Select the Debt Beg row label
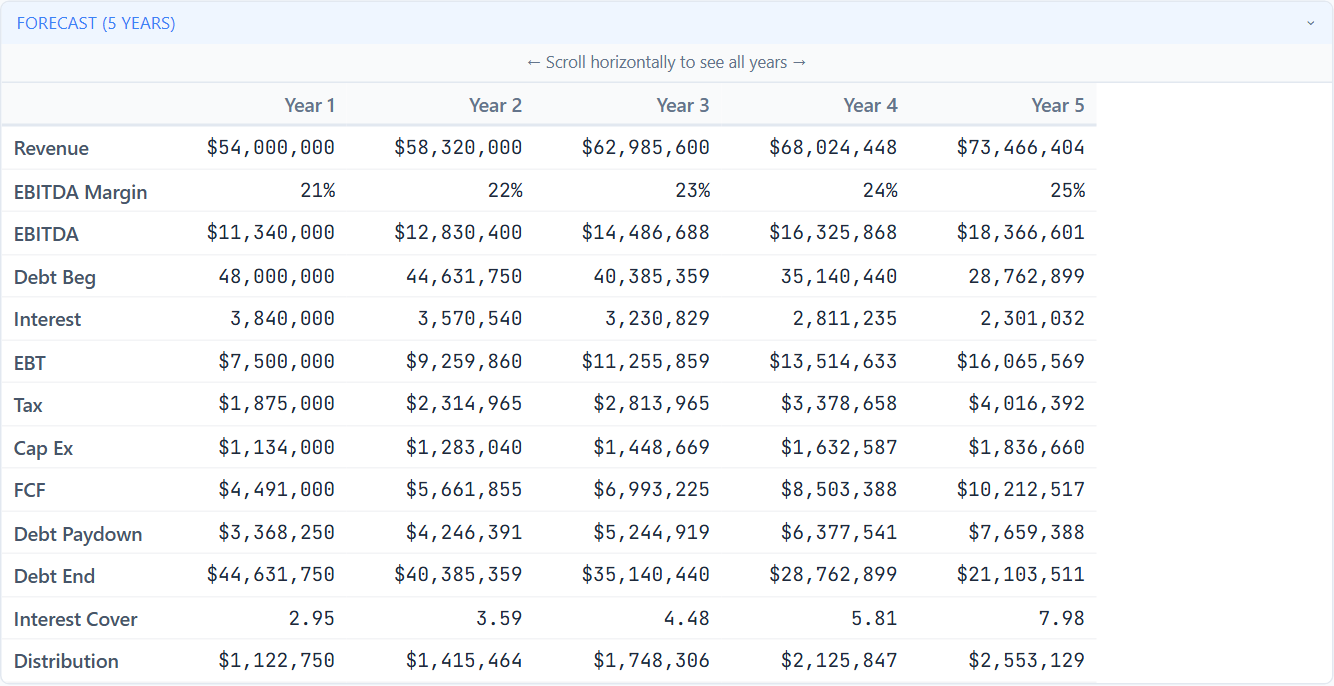 [55, 277]
